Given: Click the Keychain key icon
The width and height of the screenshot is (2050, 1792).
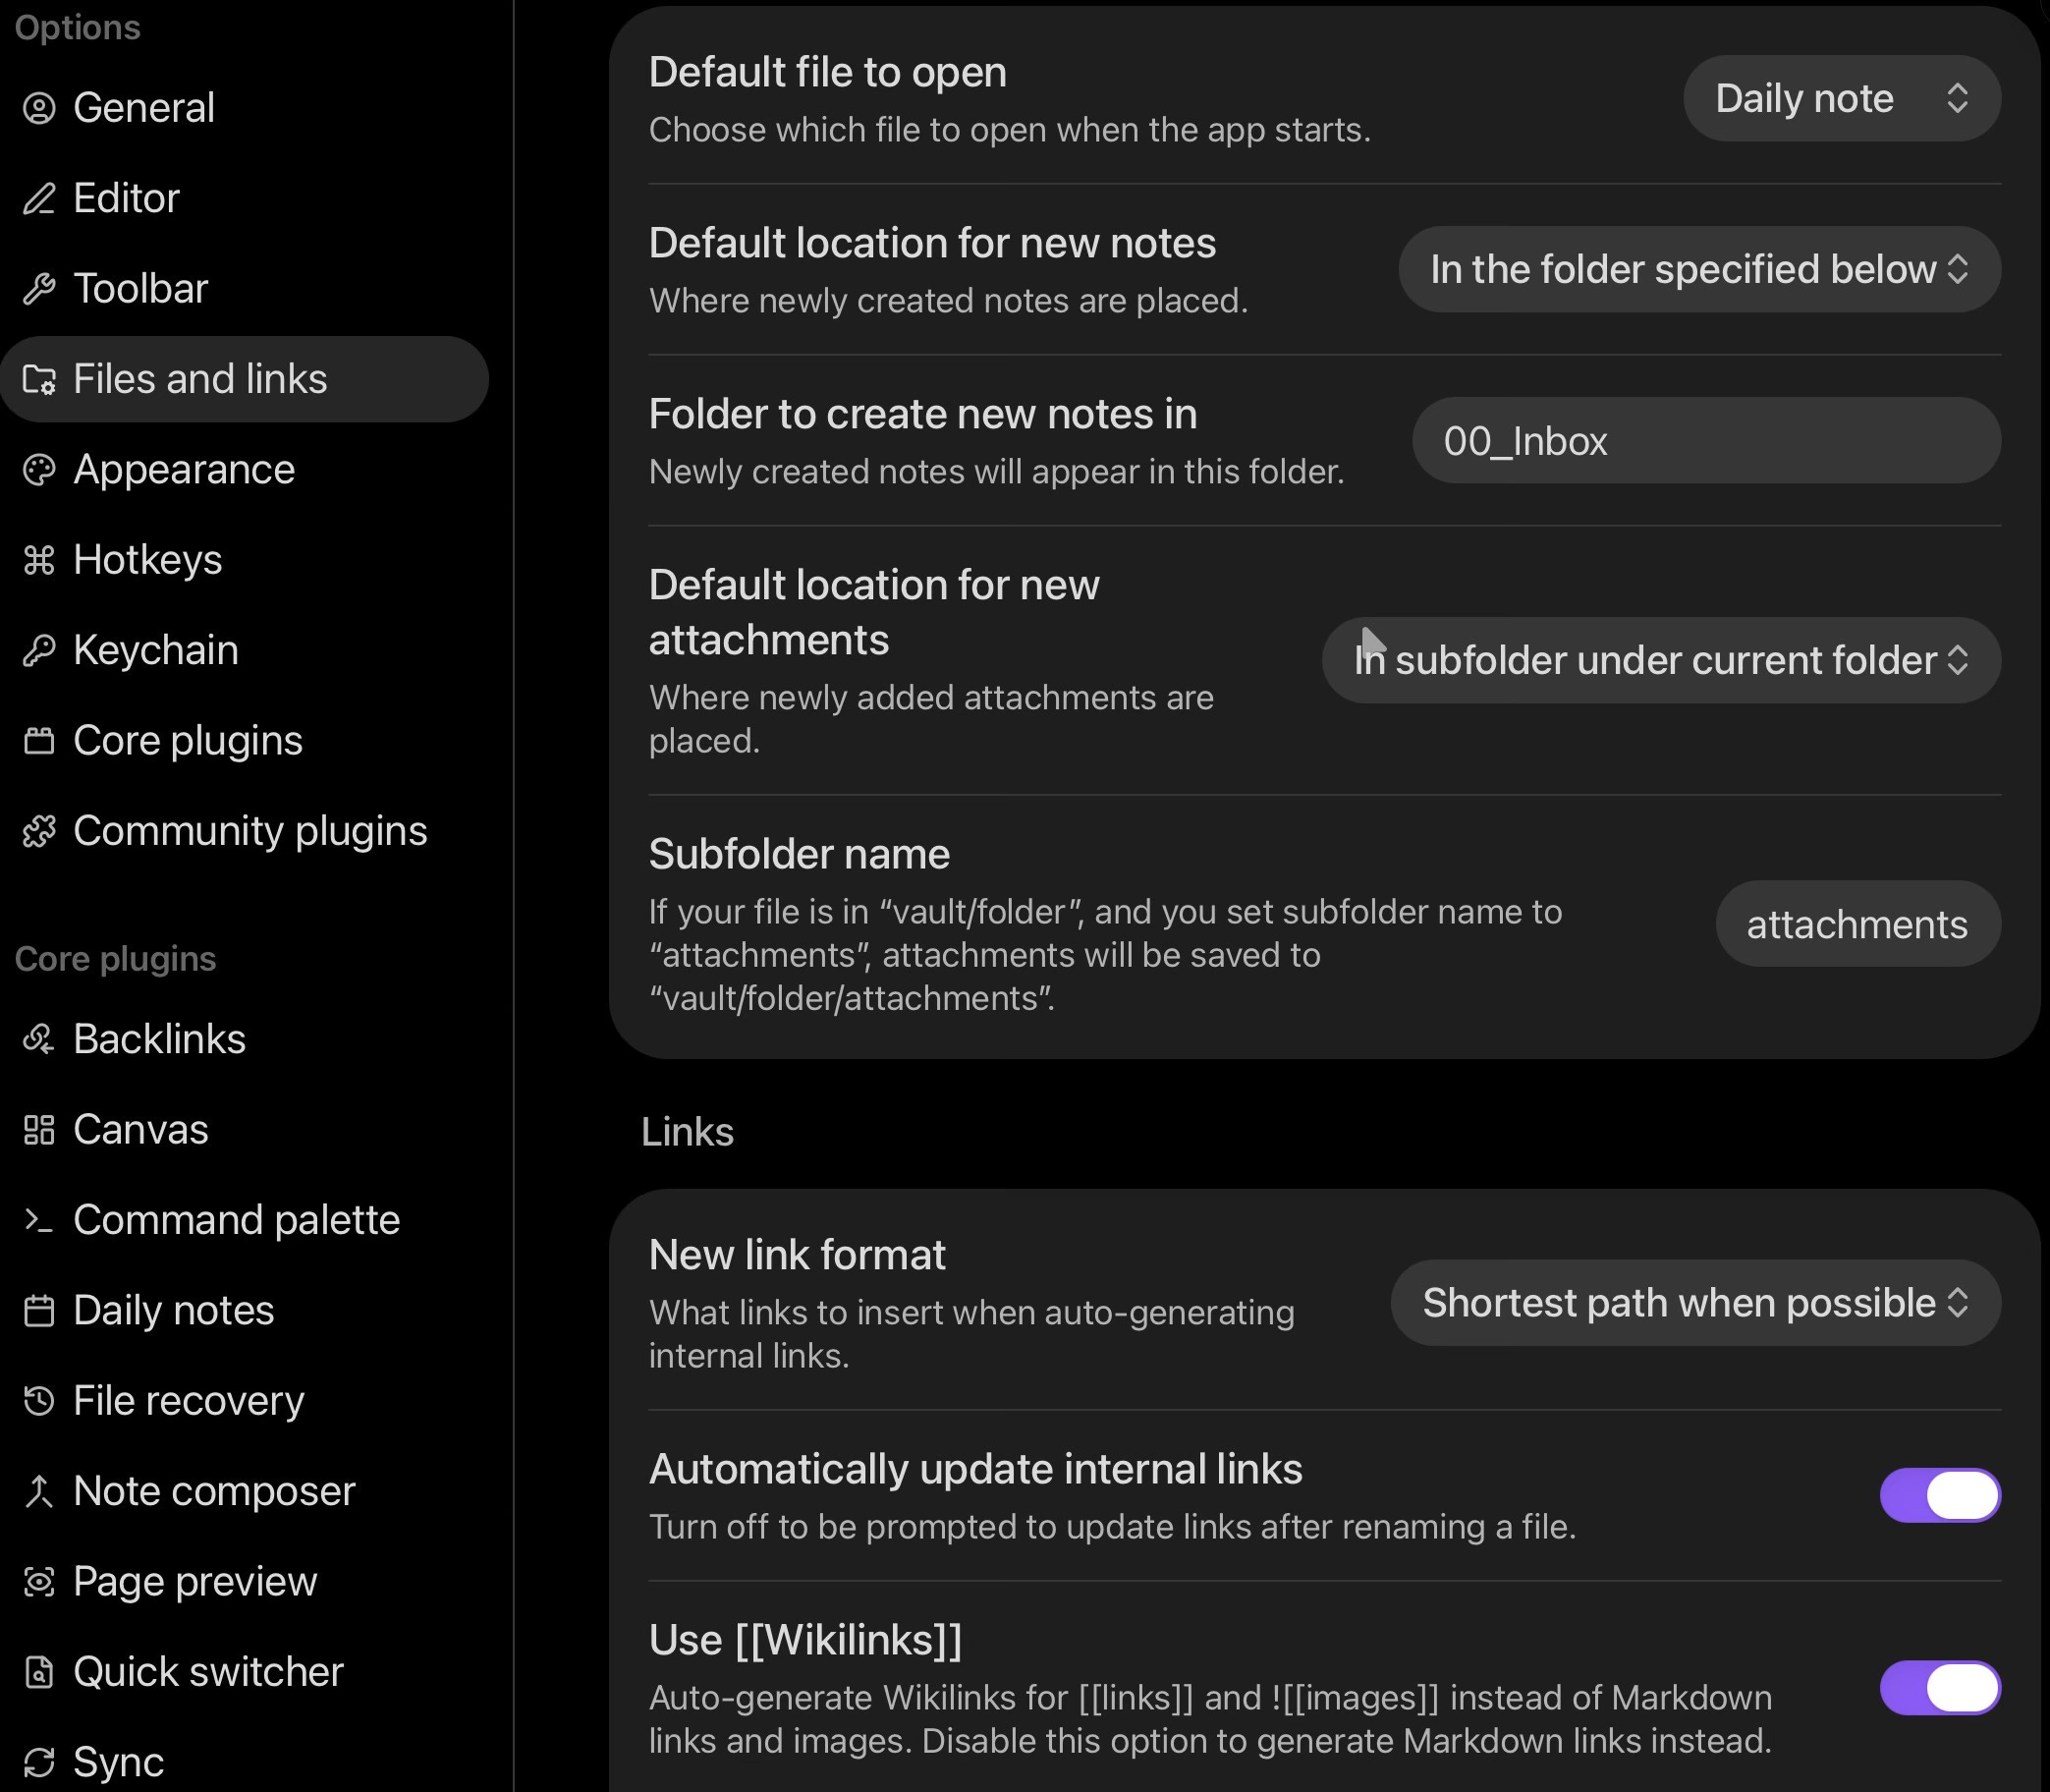Looking at the screenshot, I should click(39, 650).
